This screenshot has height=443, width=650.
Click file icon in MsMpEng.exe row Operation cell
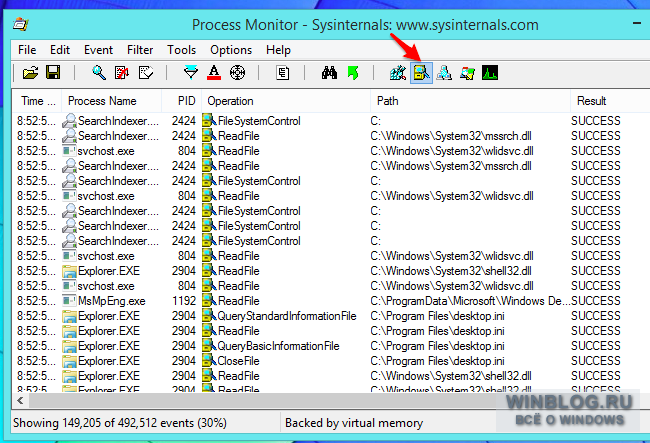pyautogui.click(x=209, y=301)
